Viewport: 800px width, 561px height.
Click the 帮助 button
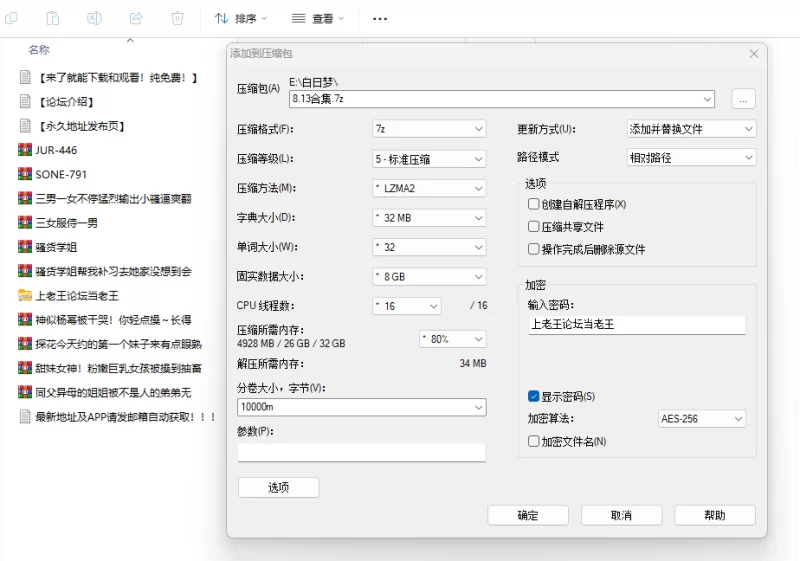715,515
